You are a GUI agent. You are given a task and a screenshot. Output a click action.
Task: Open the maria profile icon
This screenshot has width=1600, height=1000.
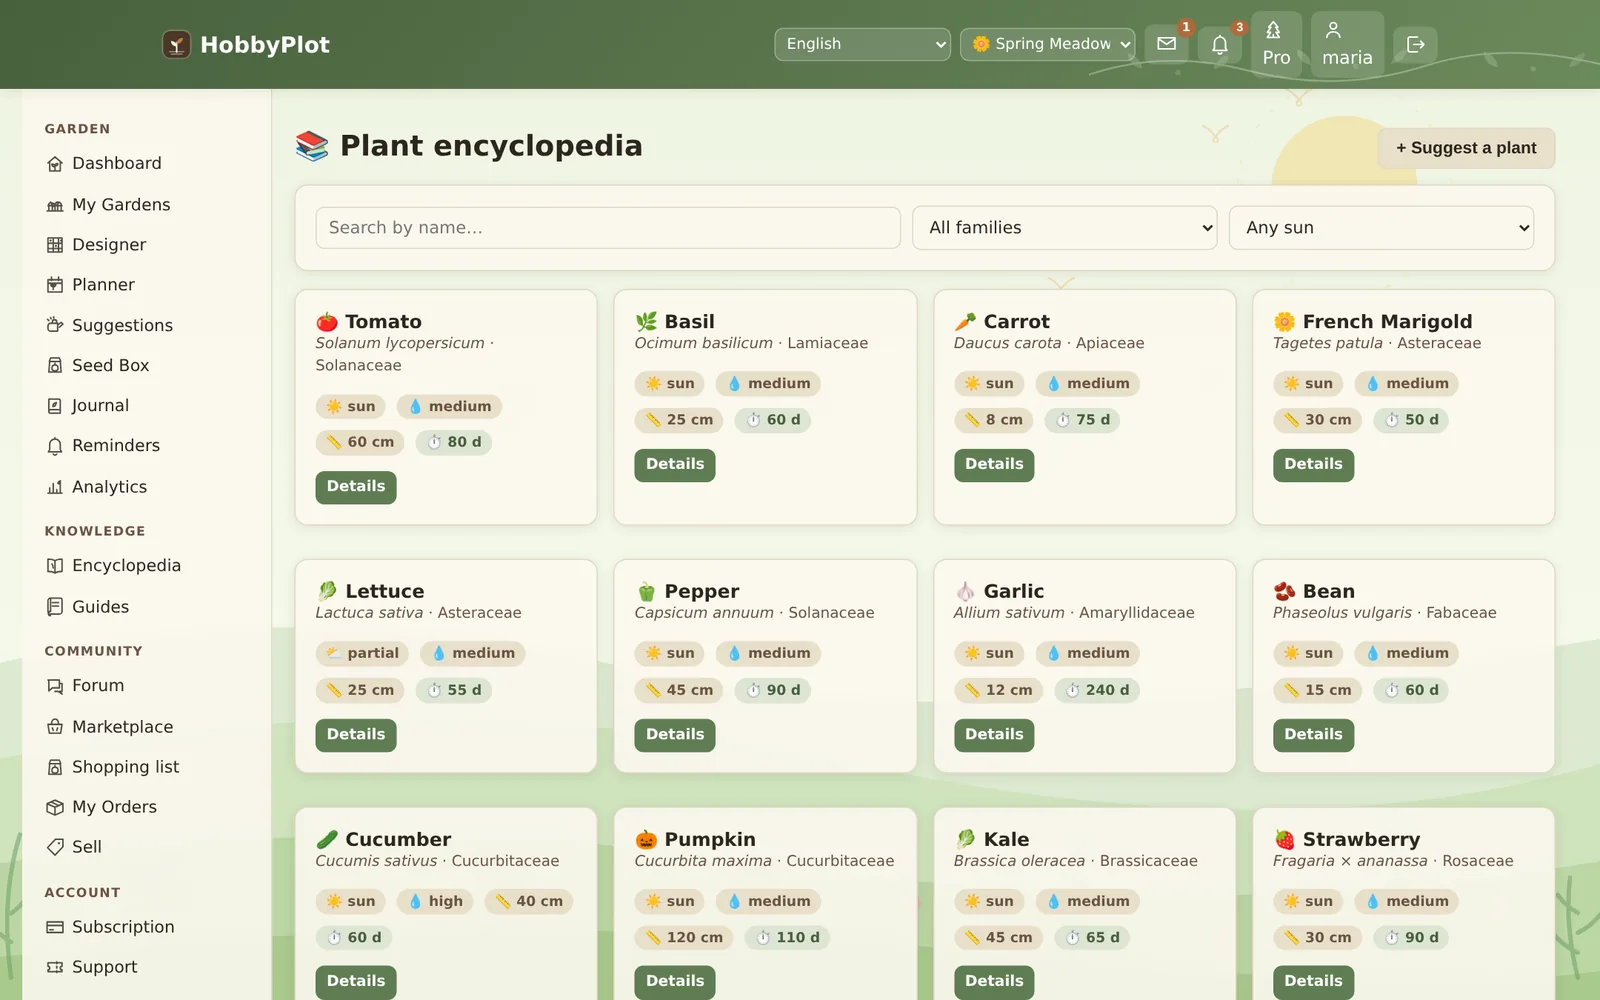1347,44
